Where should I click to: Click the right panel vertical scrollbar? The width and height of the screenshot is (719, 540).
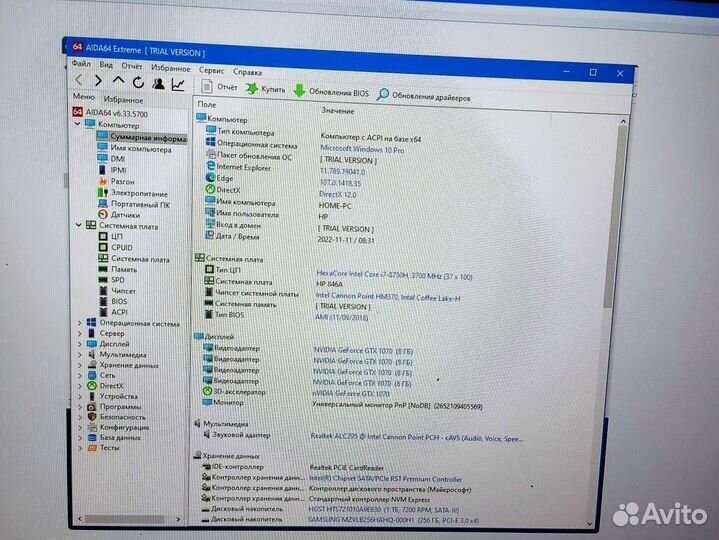623,300
